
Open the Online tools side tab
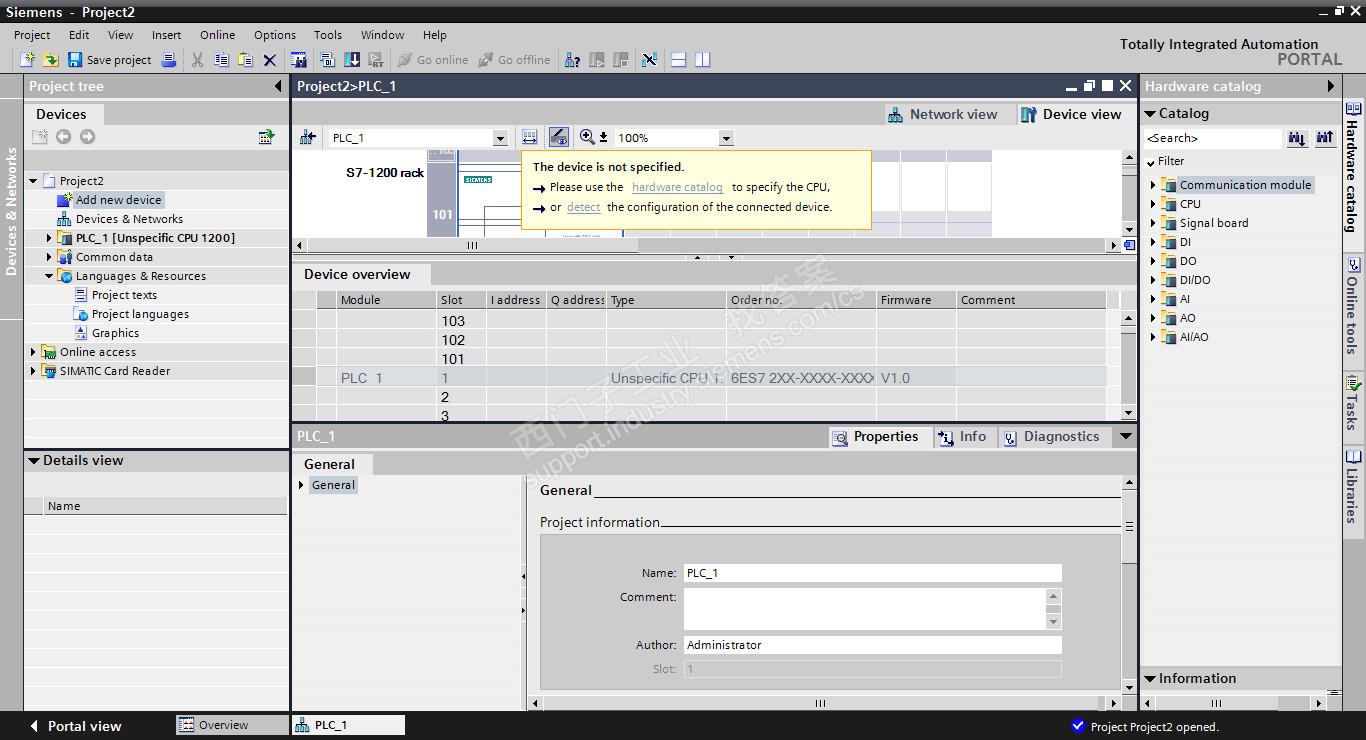(x=1353, y=306)
